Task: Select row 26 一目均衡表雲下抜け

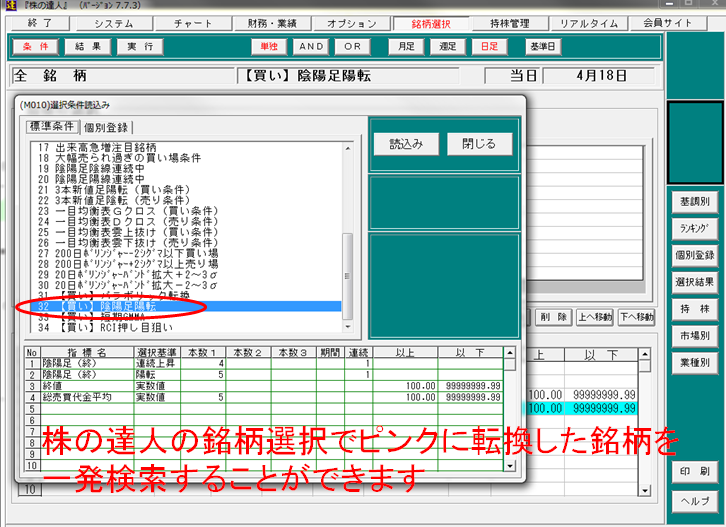Action: coord(186,243)
